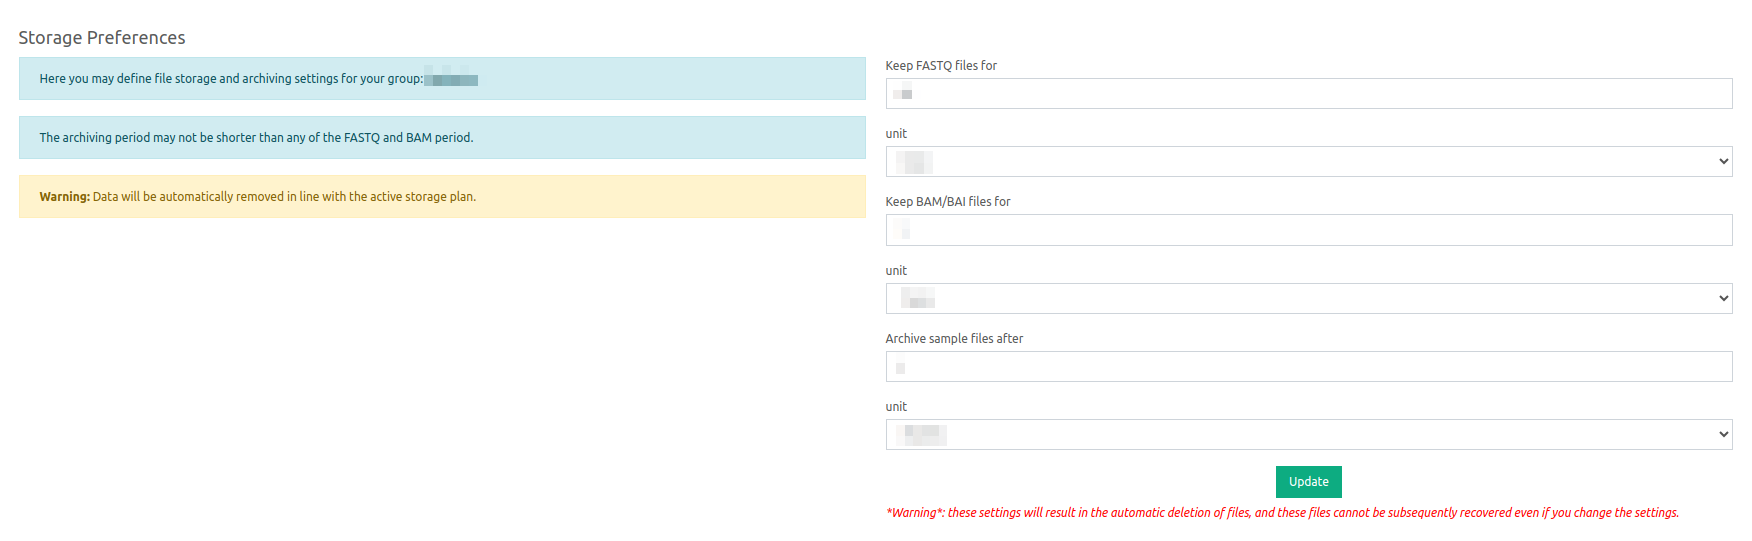
Task: Click the unit label below the FASTQ field
Action: pos(896,134)
